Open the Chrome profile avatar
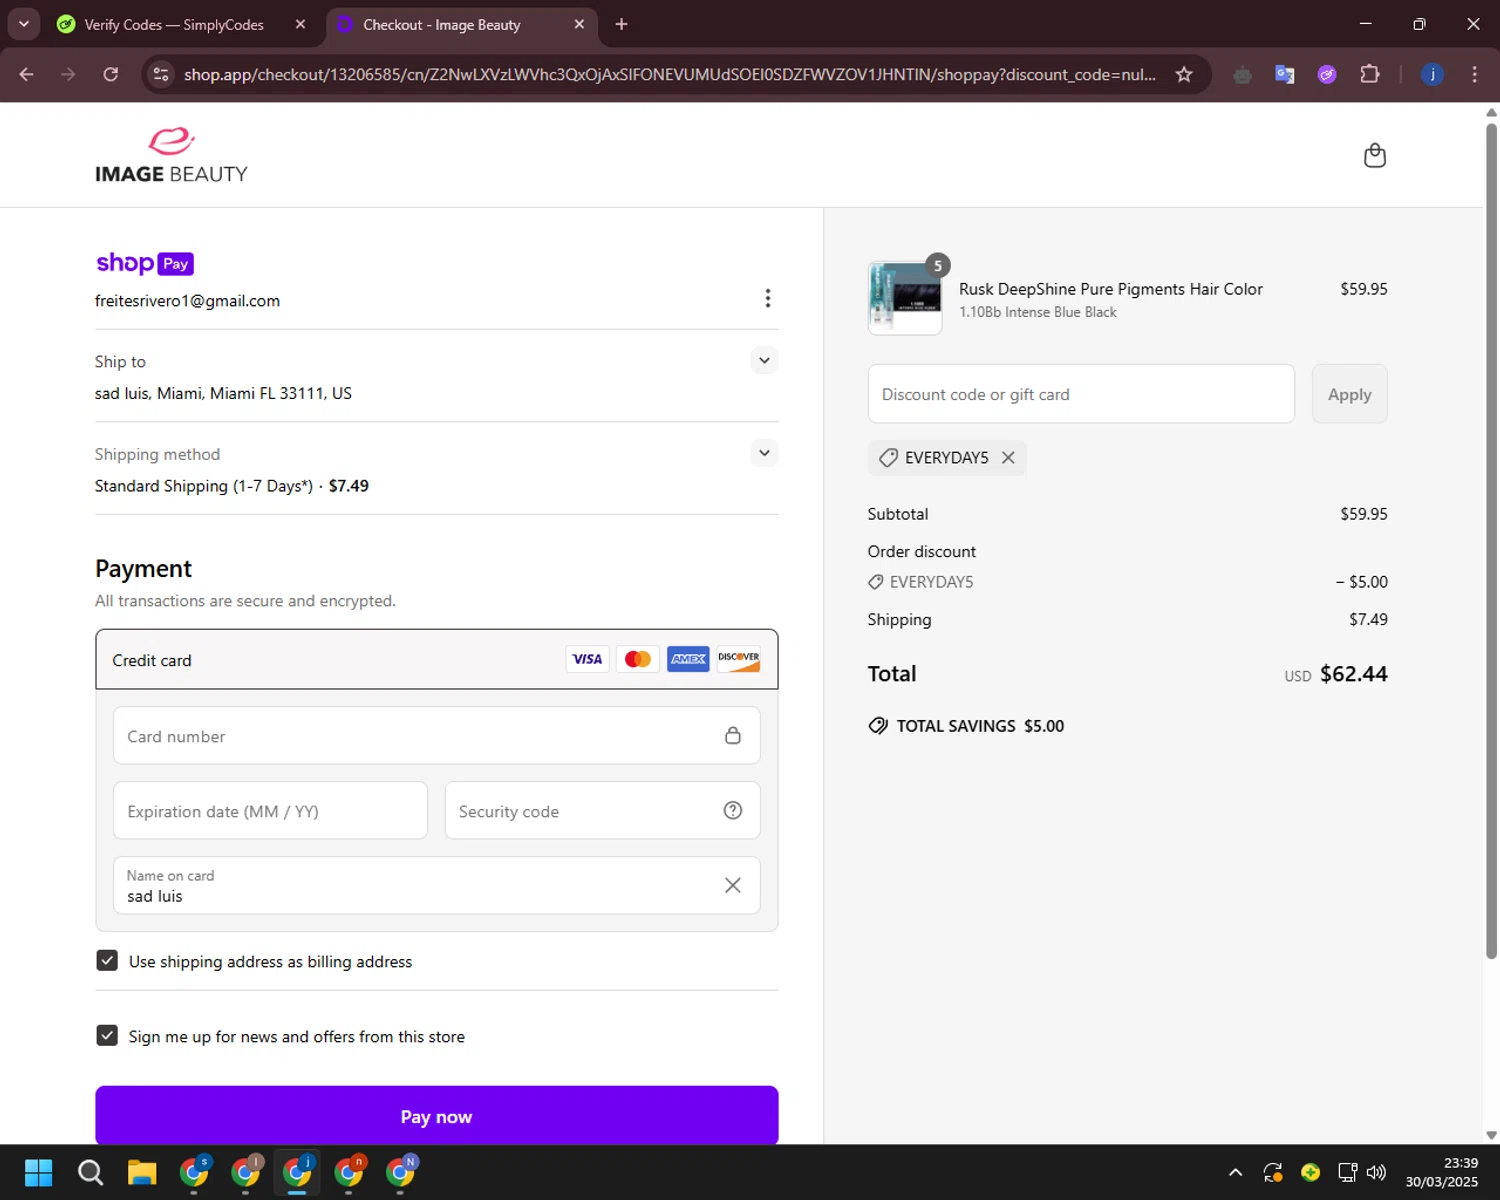 pyautogui.click(x=1432, y=74)
